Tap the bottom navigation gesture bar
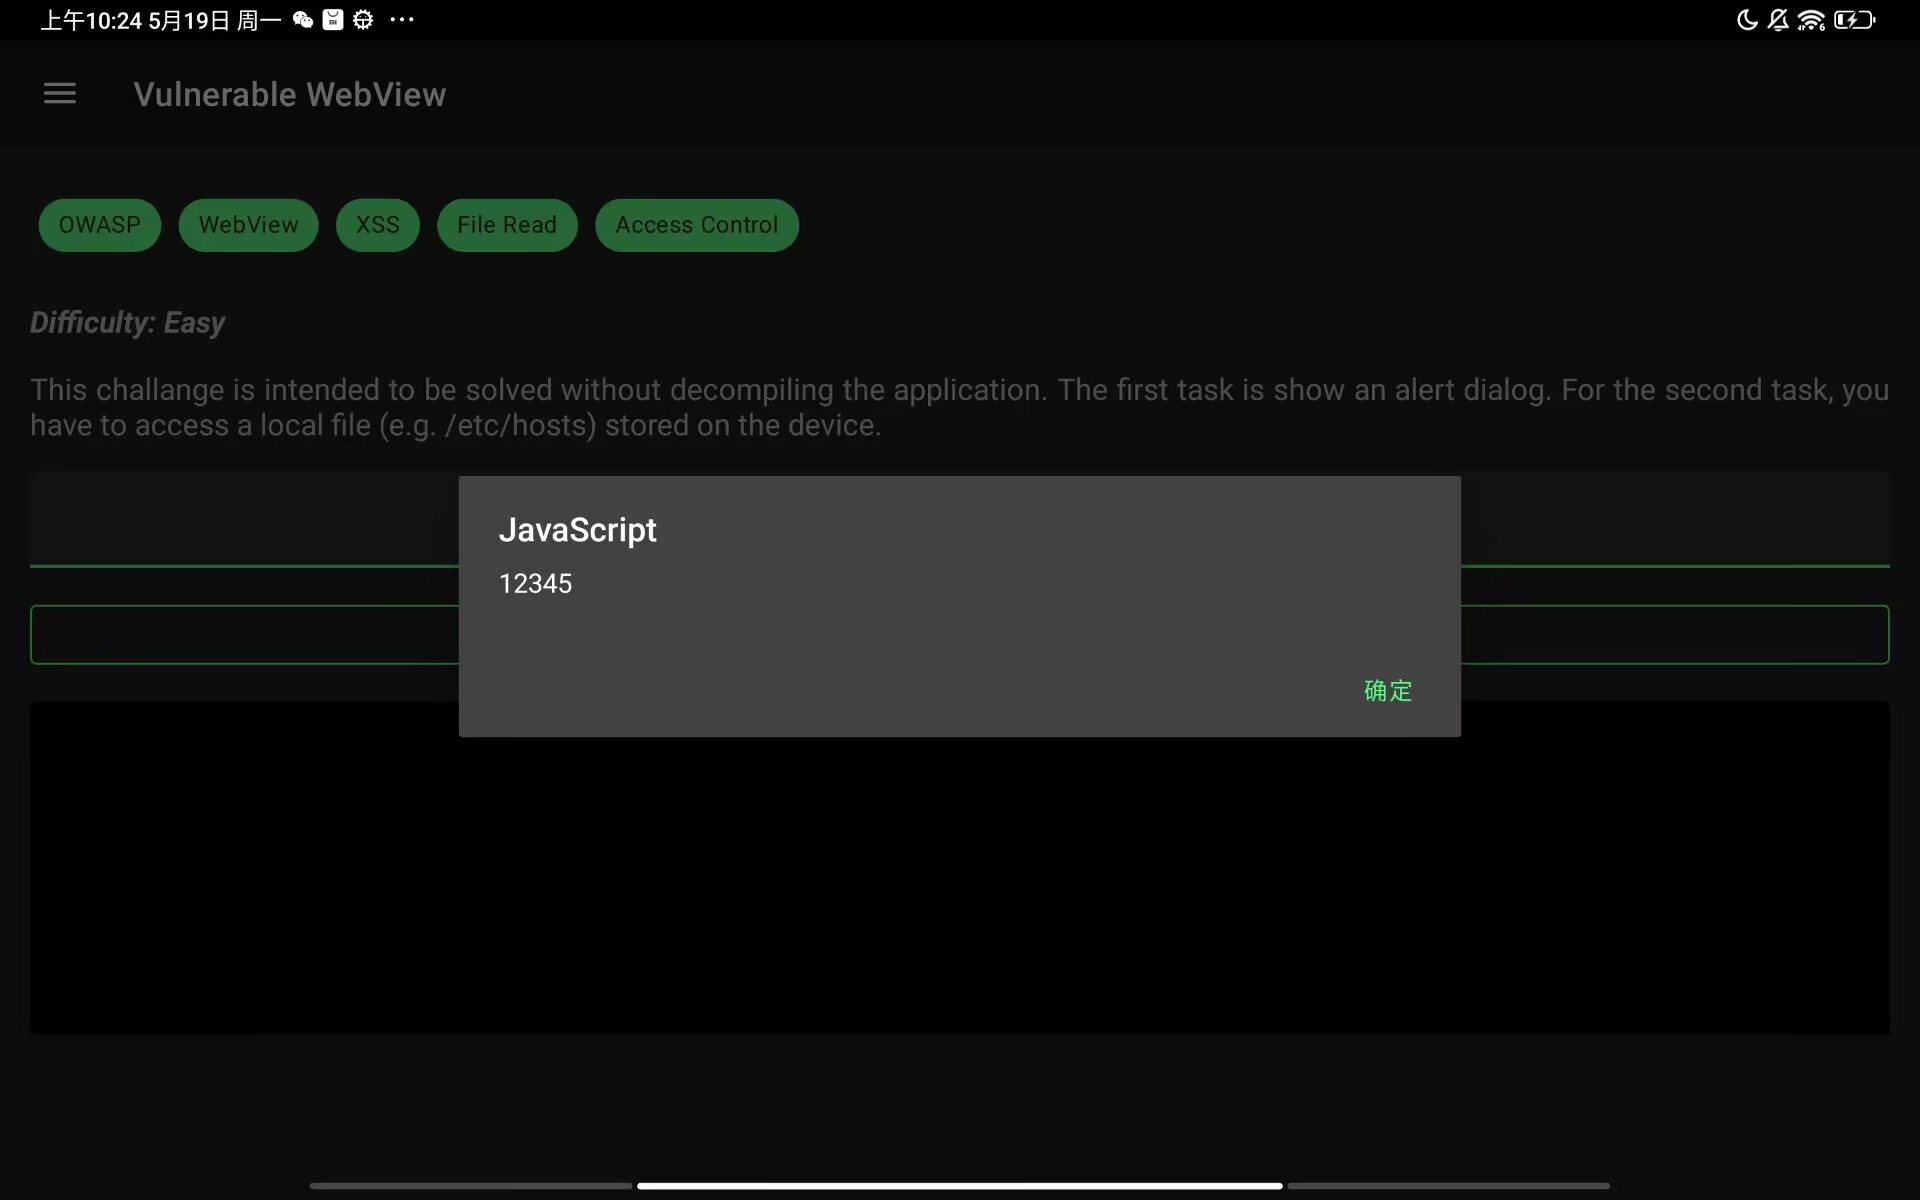This screenshot has width=1920, height=1200. click(x=960, y=1186)
